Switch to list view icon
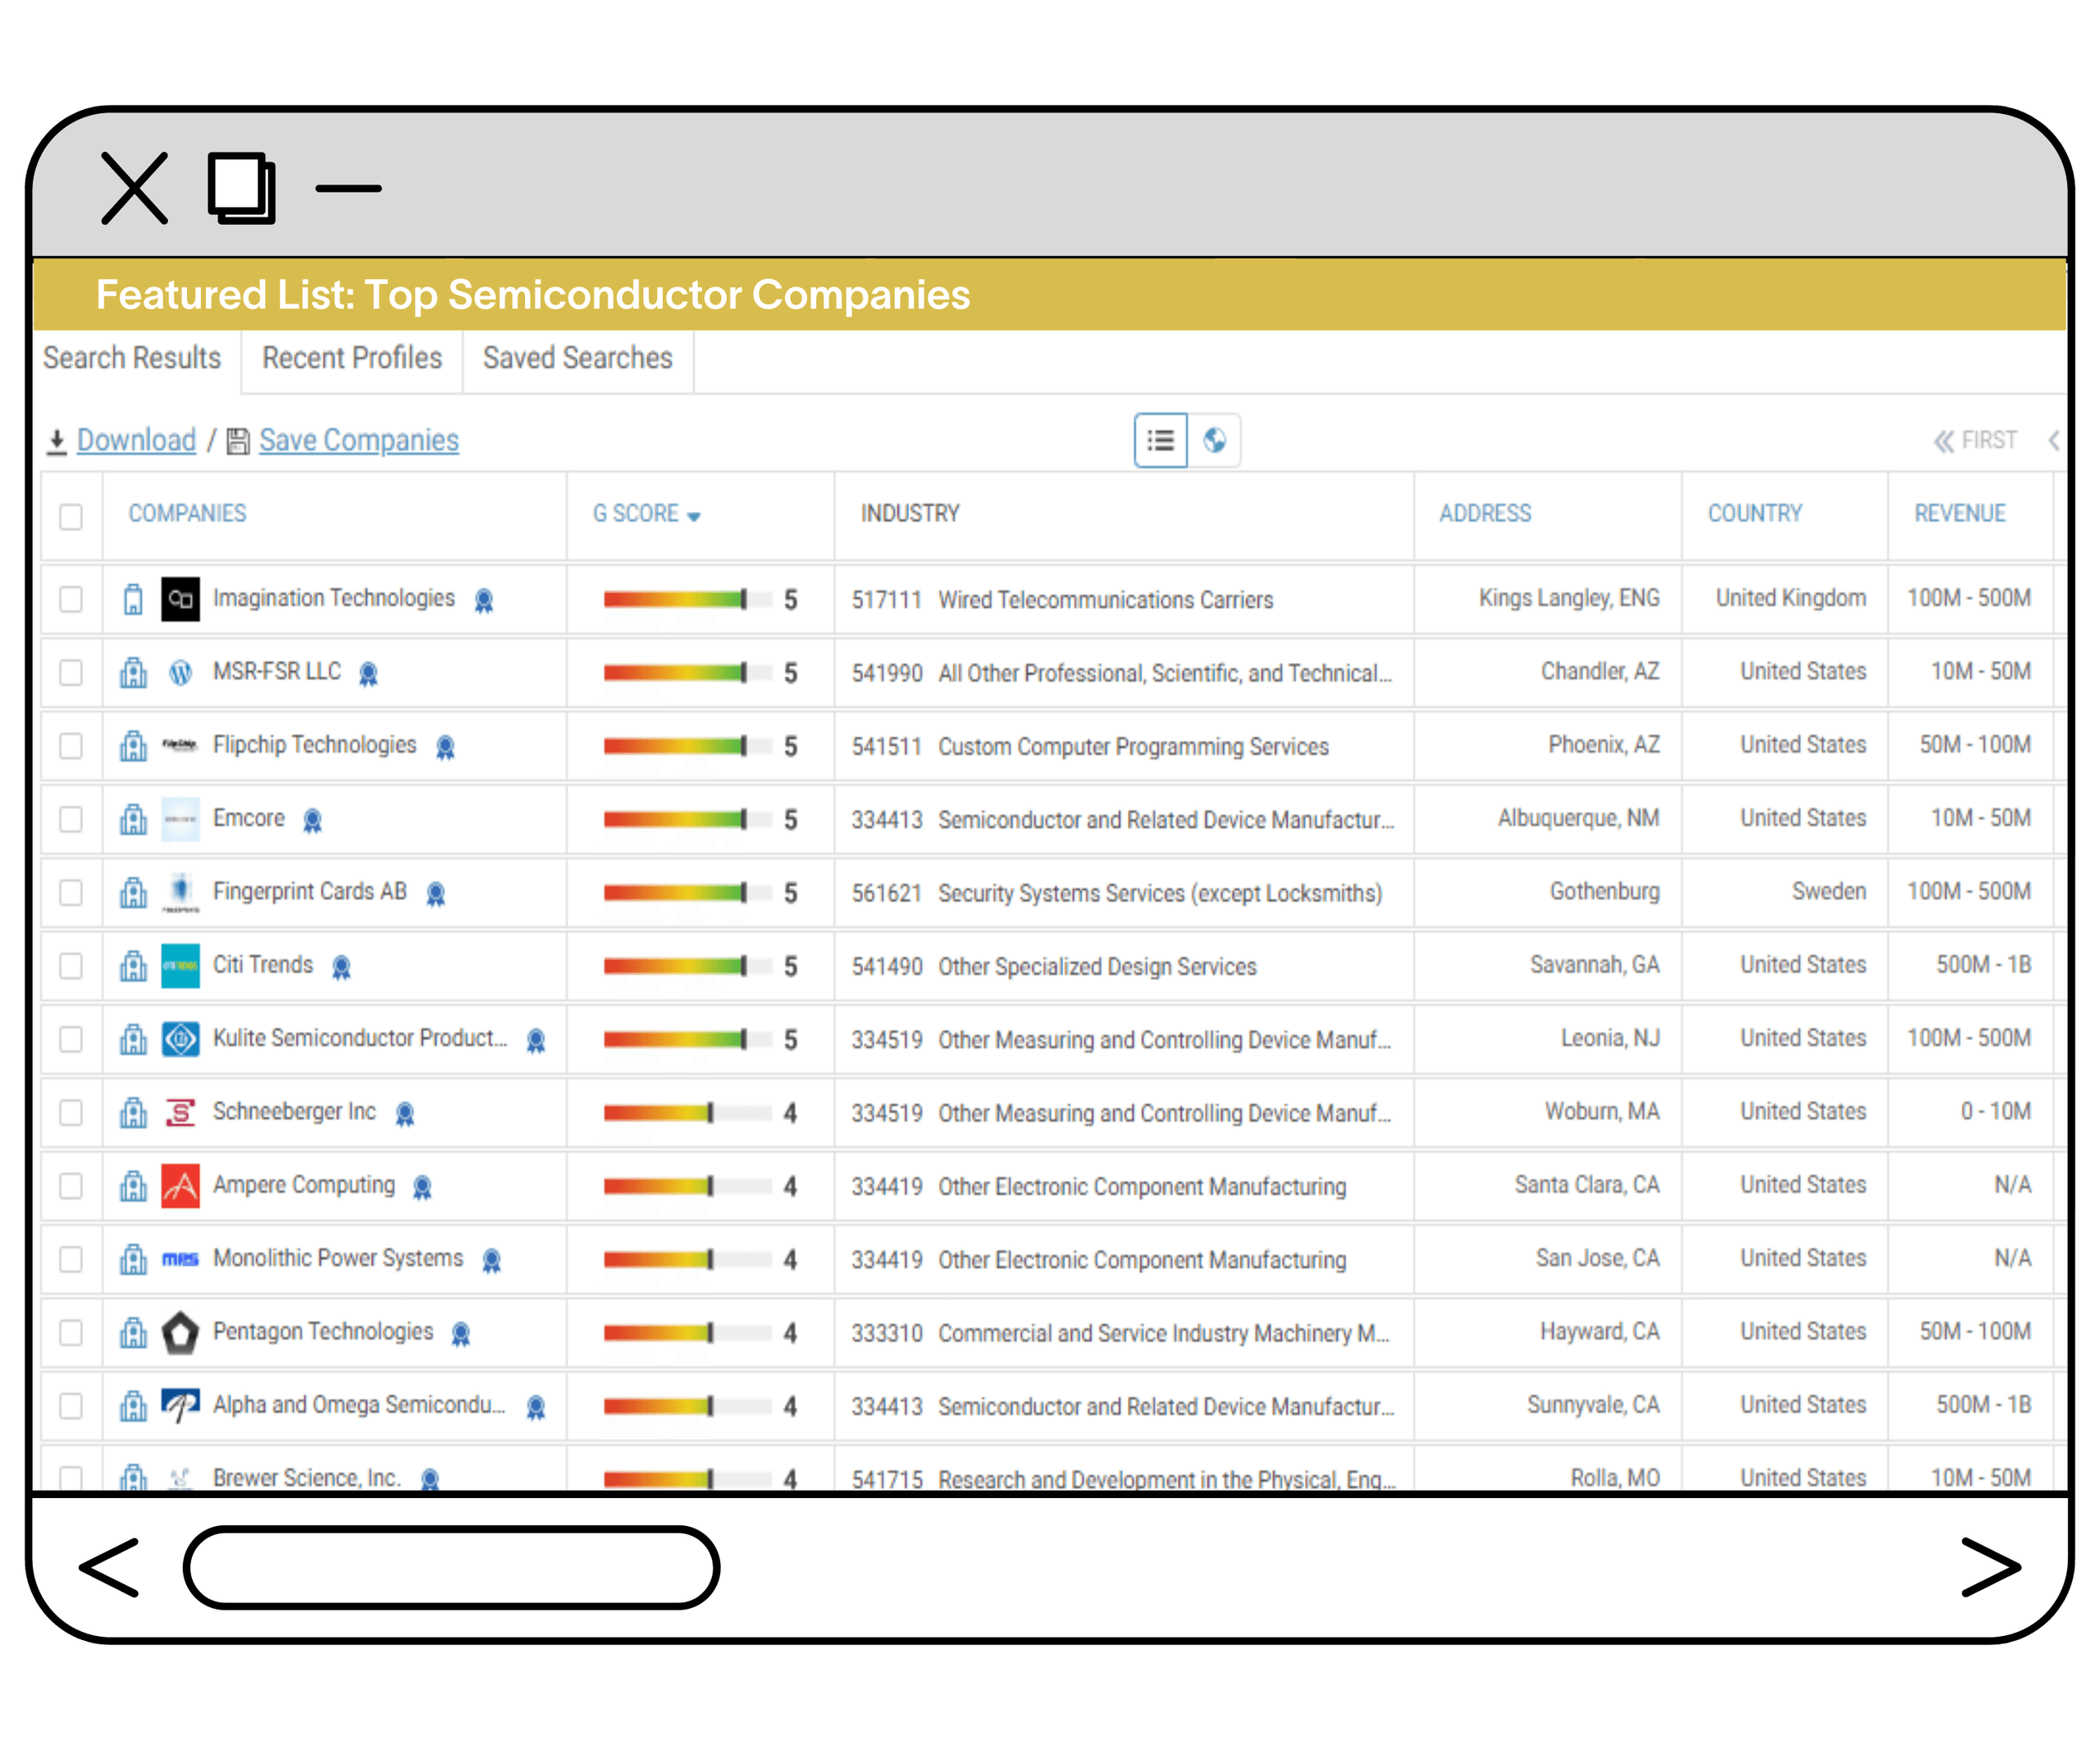Image resolution: width=2100 pixels, height=1750 pixels. (x=1160, y=440)
